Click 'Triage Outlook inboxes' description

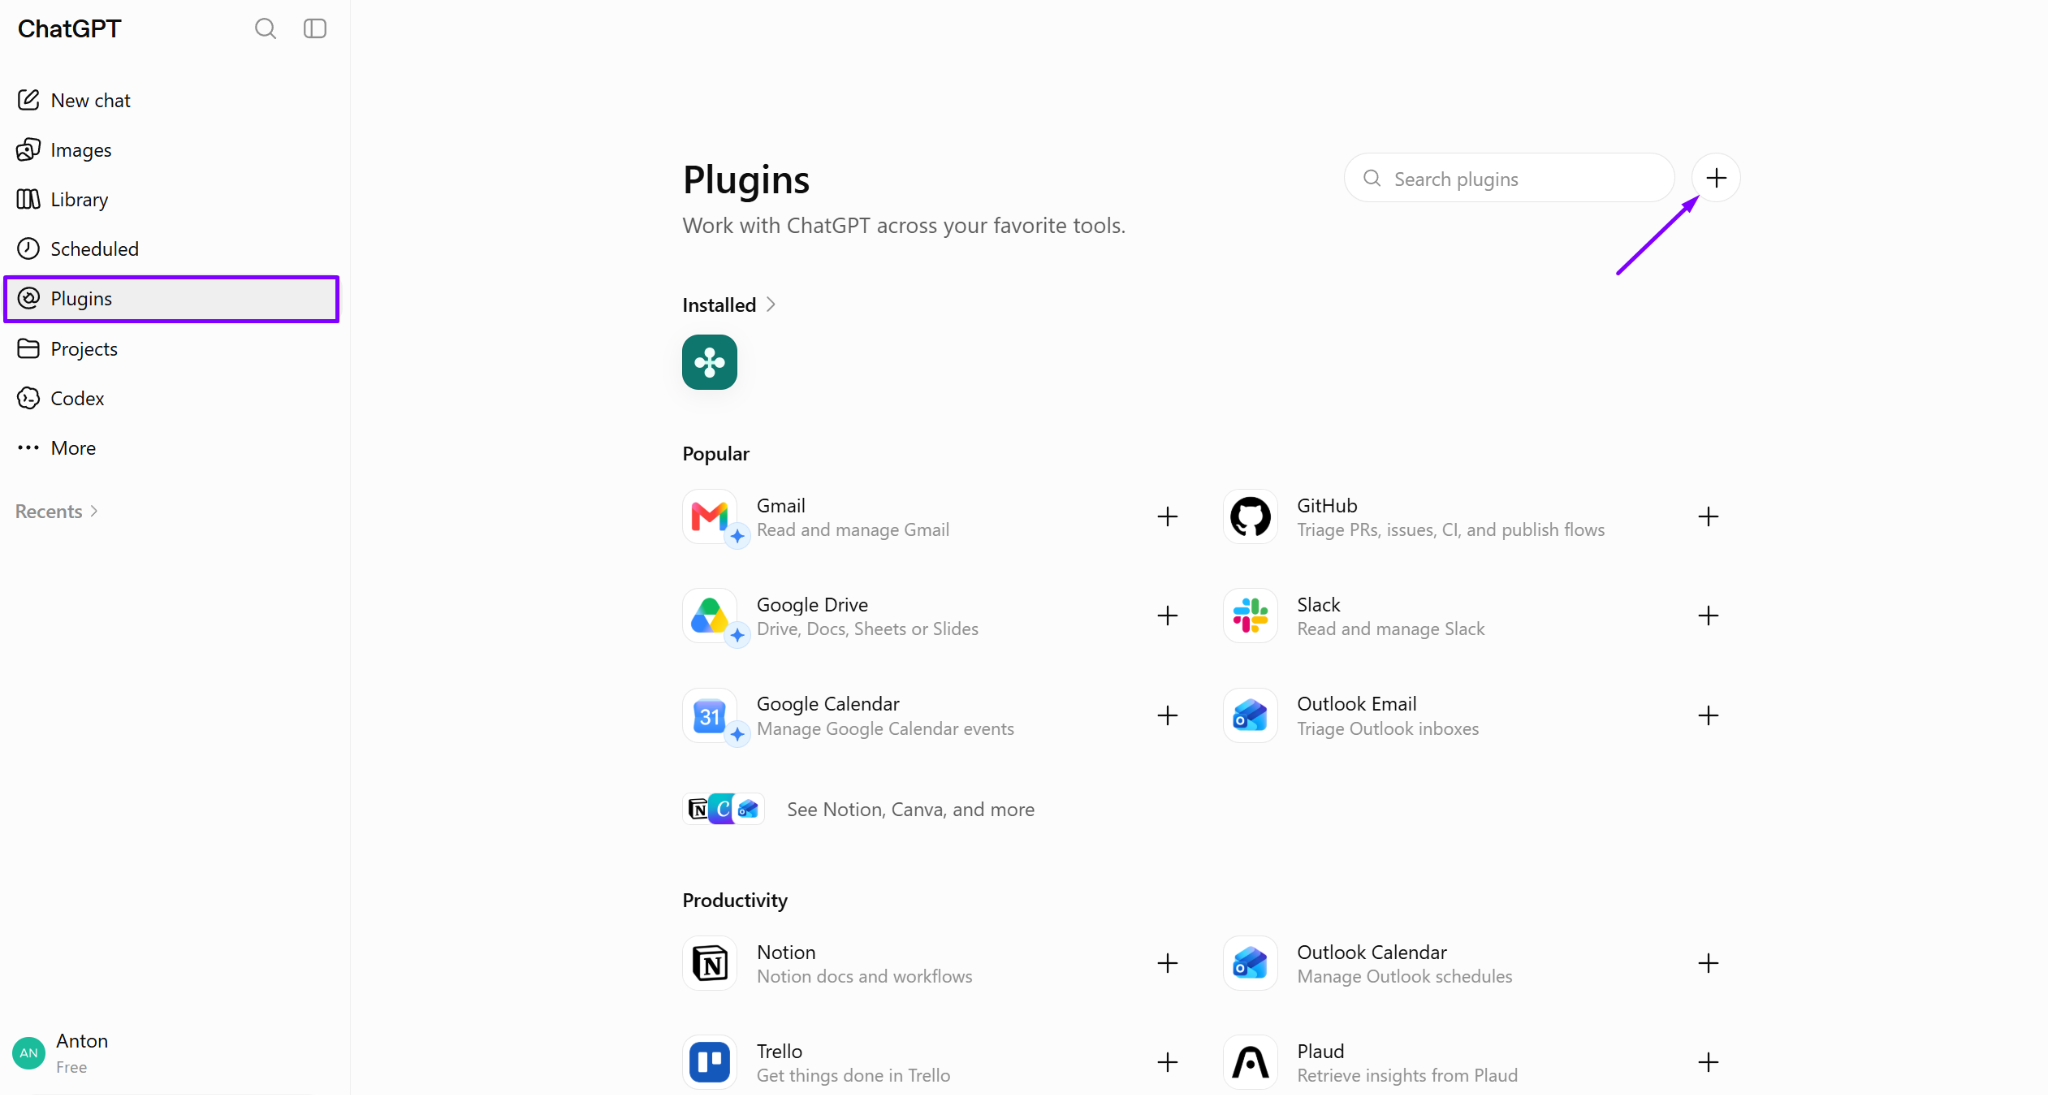[x=1388, y=729]
